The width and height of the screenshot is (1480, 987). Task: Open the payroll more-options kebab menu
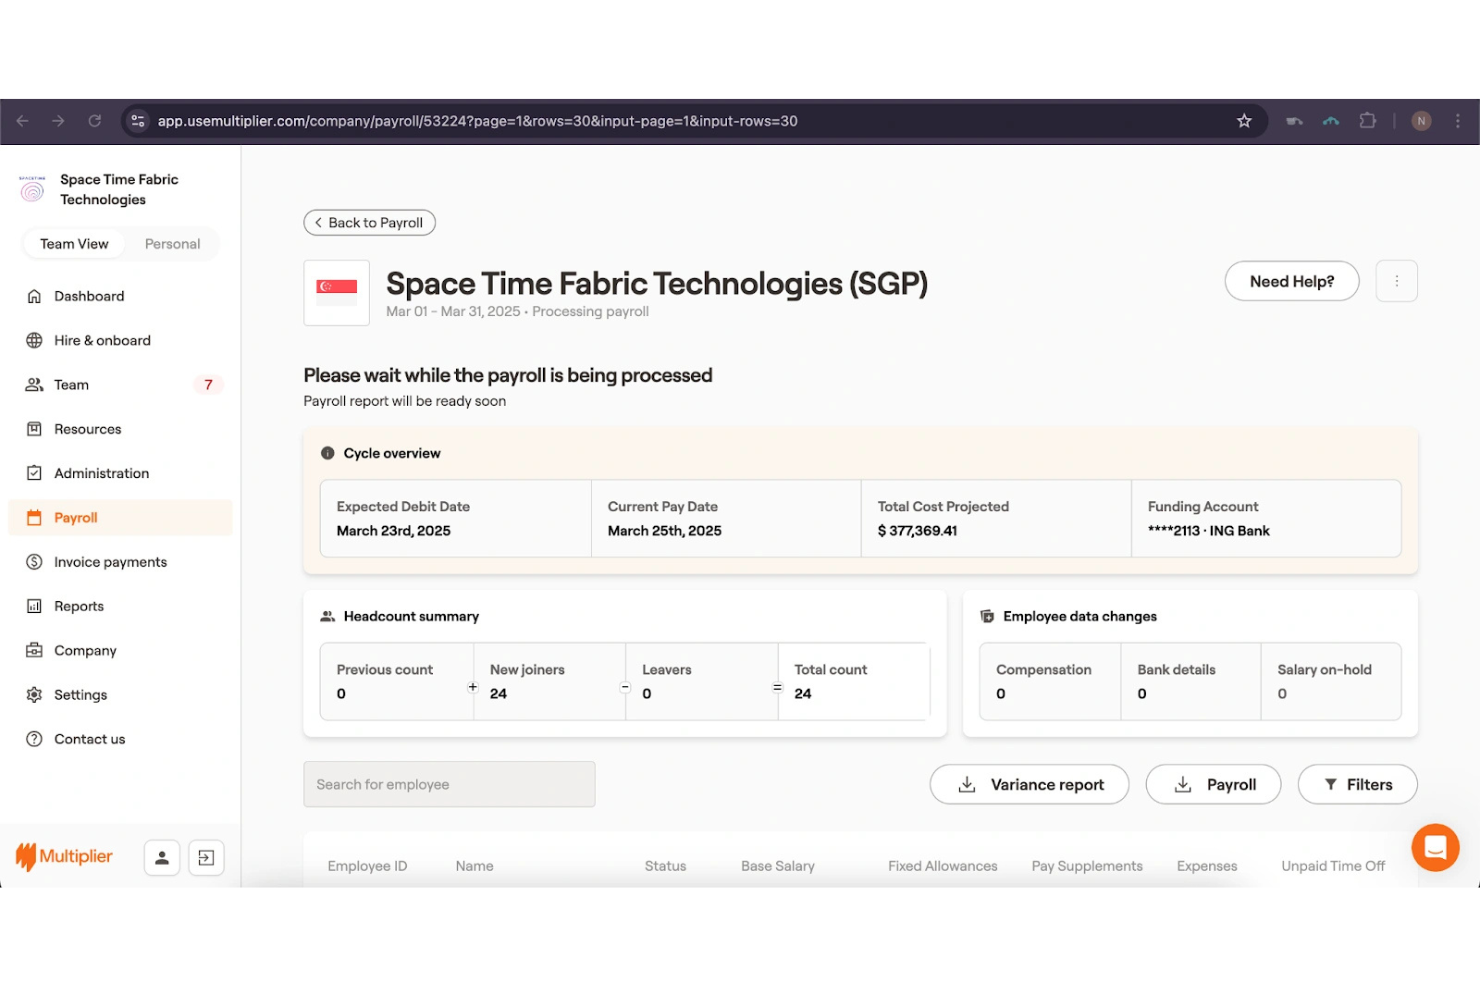pyautogui.click(x=1397, y=281)
